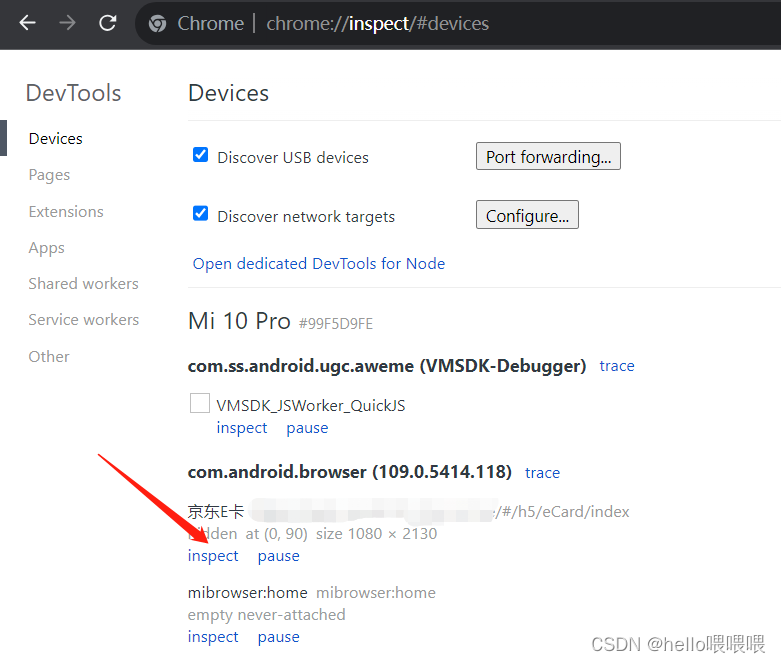
Task: Click the Mi 10 Pro device name
Action: pos(239,321)
